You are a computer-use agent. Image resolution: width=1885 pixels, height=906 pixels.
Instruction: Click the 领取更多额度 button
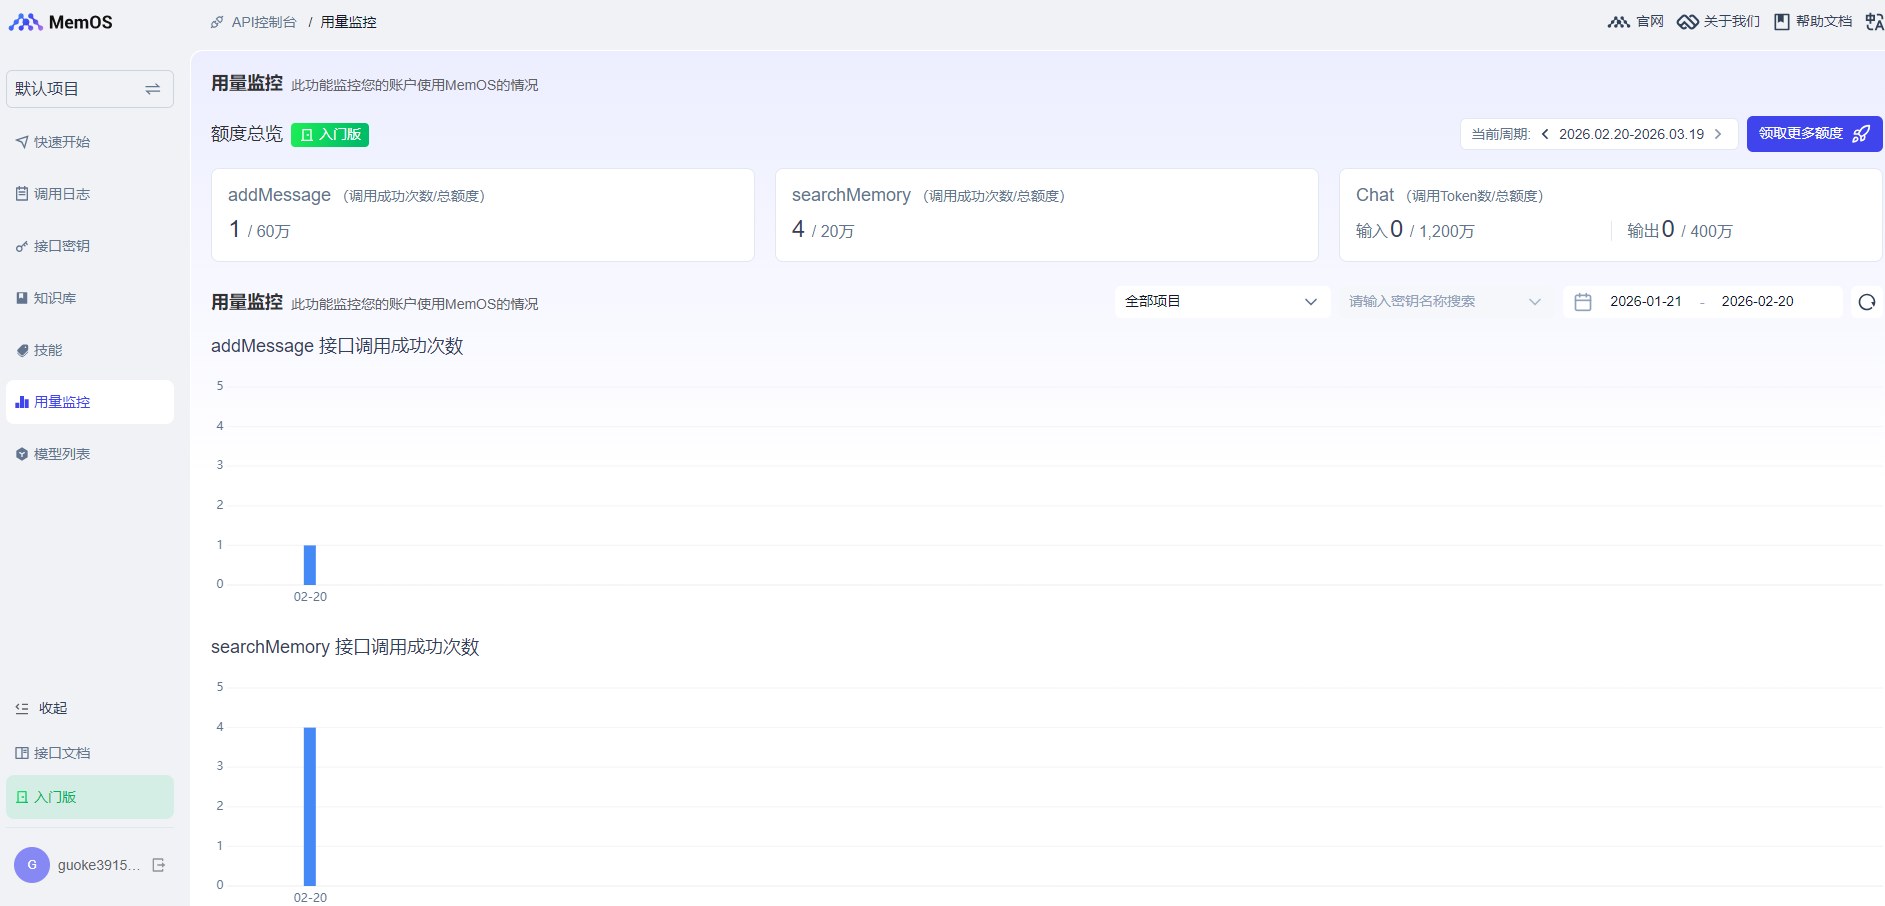pos(1813,134)
